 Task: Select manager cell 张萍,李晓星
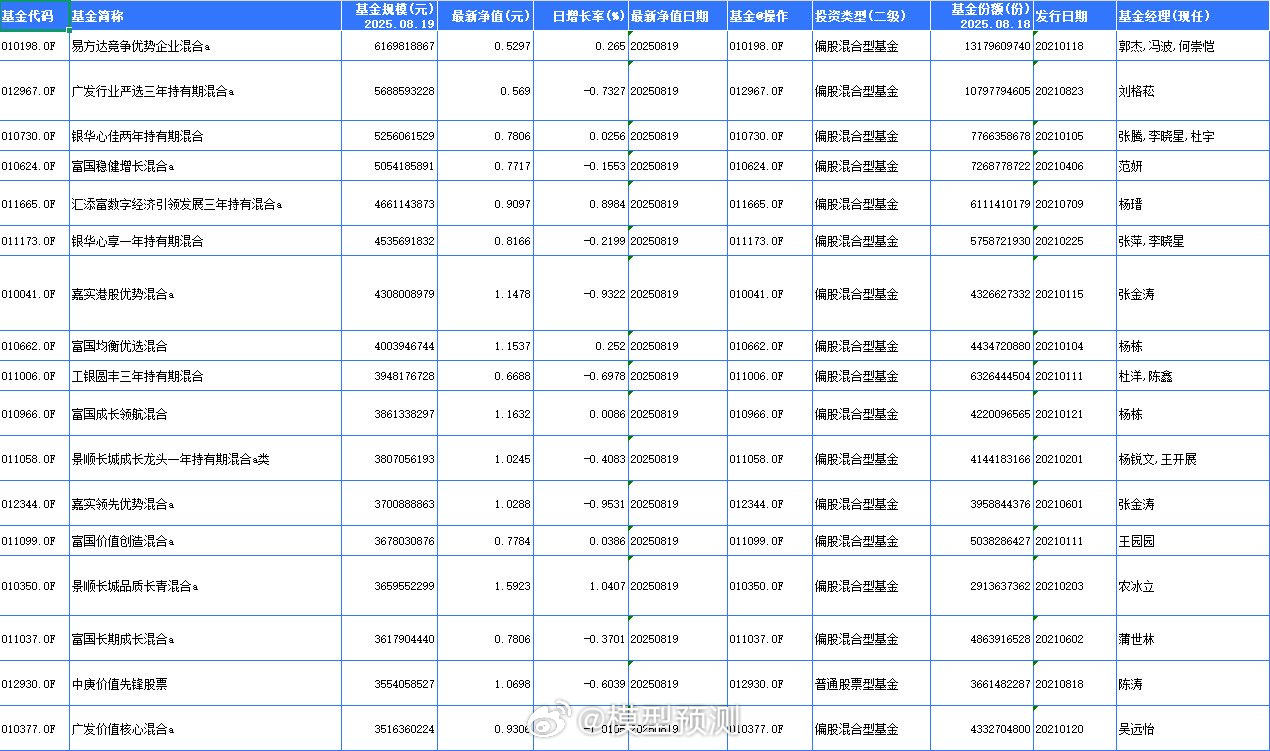pyautogui.click(x=1192, y=241)
